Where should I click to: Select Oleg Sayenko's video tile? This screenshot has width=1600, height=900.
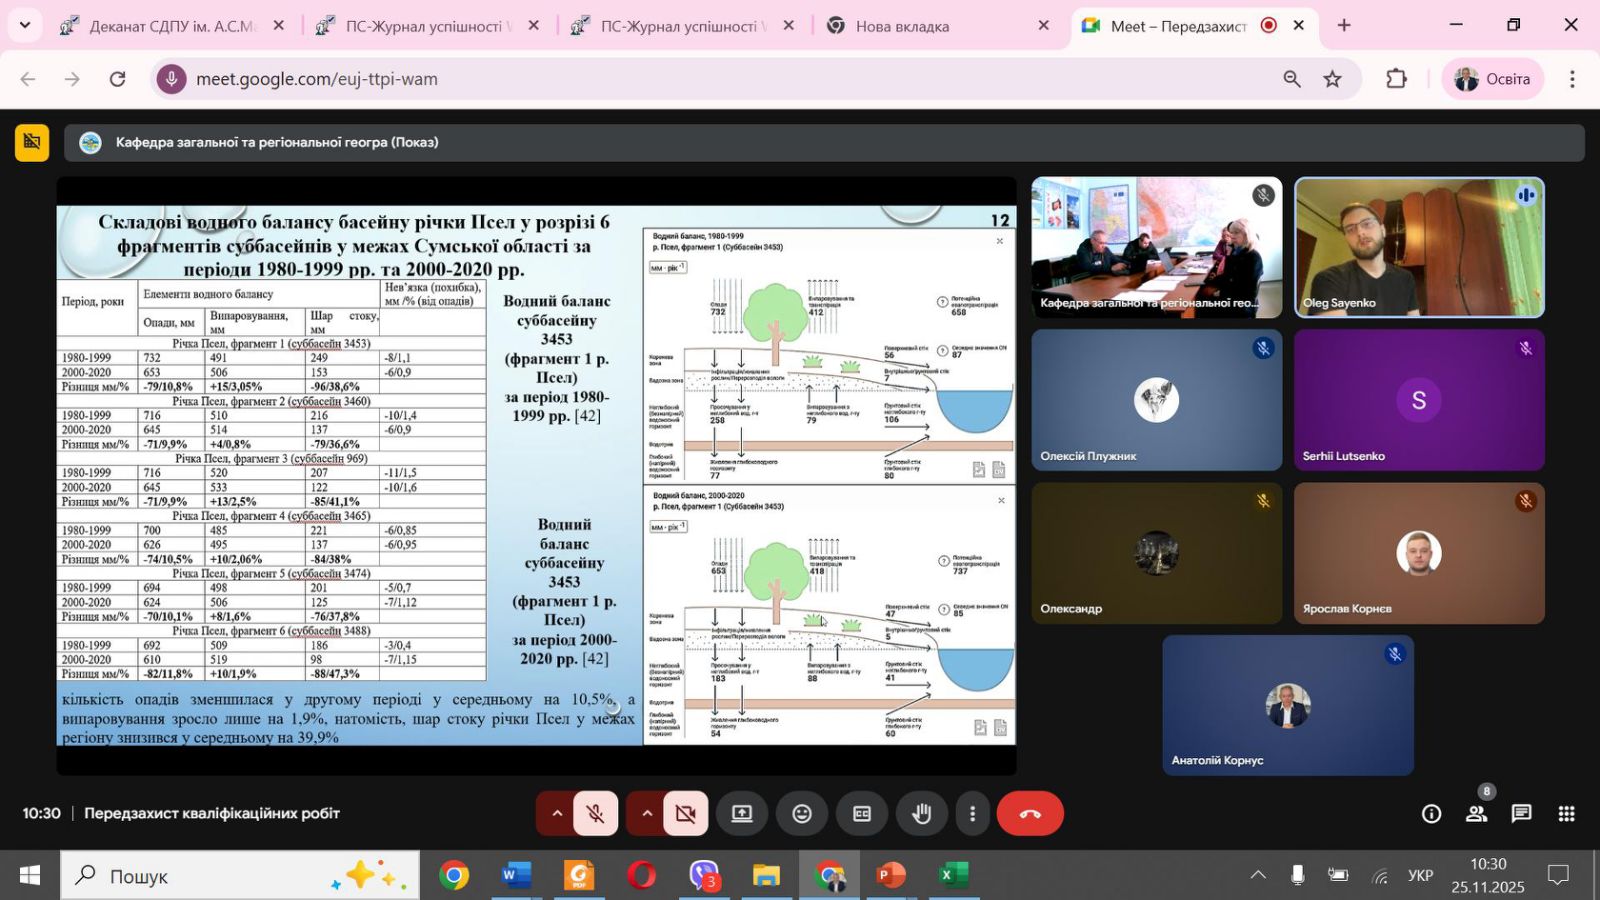point(1418,248)
